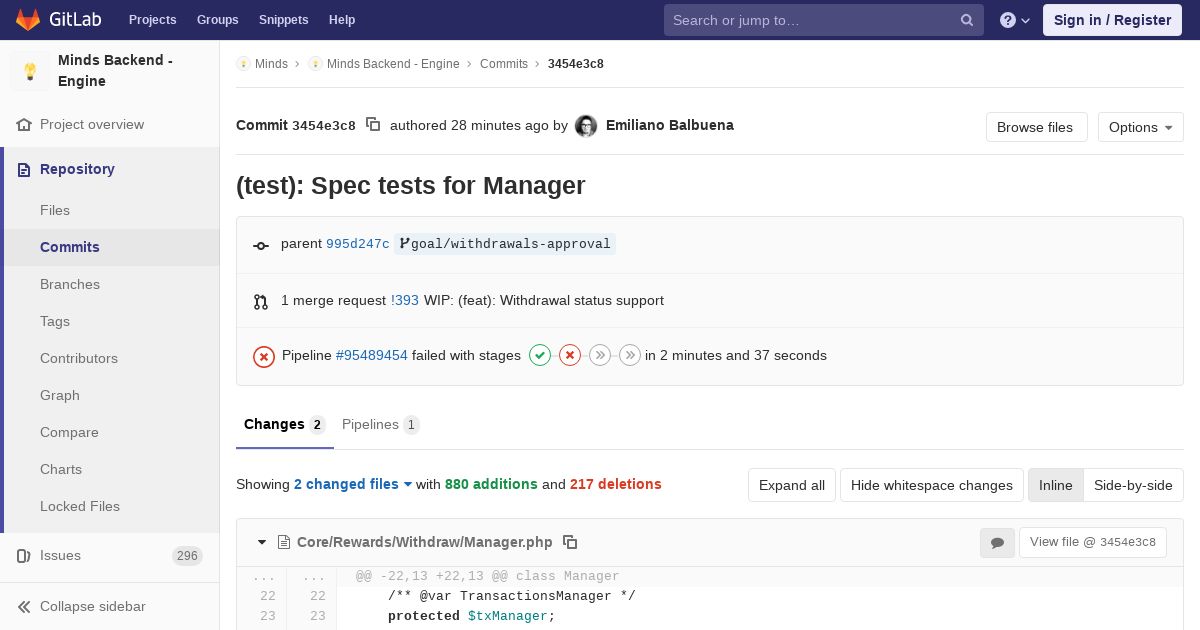Go to Charts in the sidebar
The height and width of the screenshot is (630, 1200).
(112, 469)
